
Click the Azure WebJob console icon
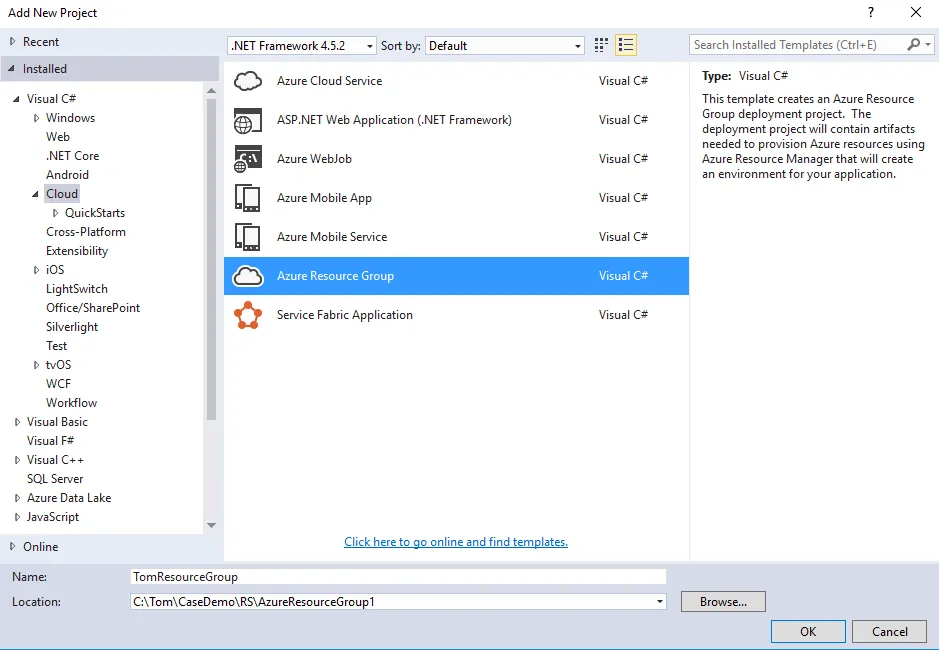[248, 159]
